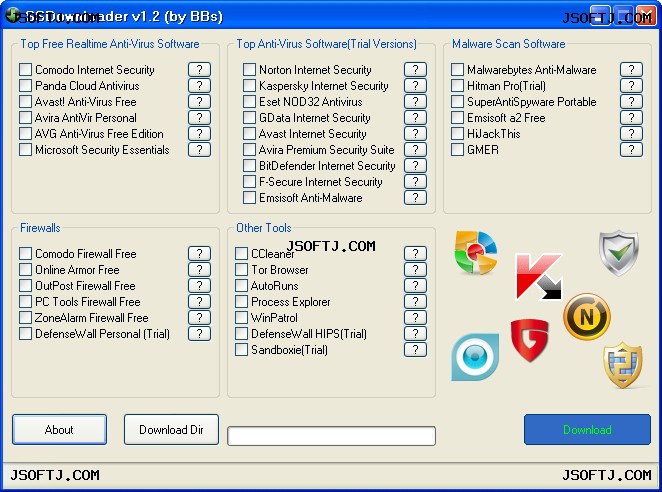
Task: Open help for Comodo Firewall Free
Action: [199, 253]
